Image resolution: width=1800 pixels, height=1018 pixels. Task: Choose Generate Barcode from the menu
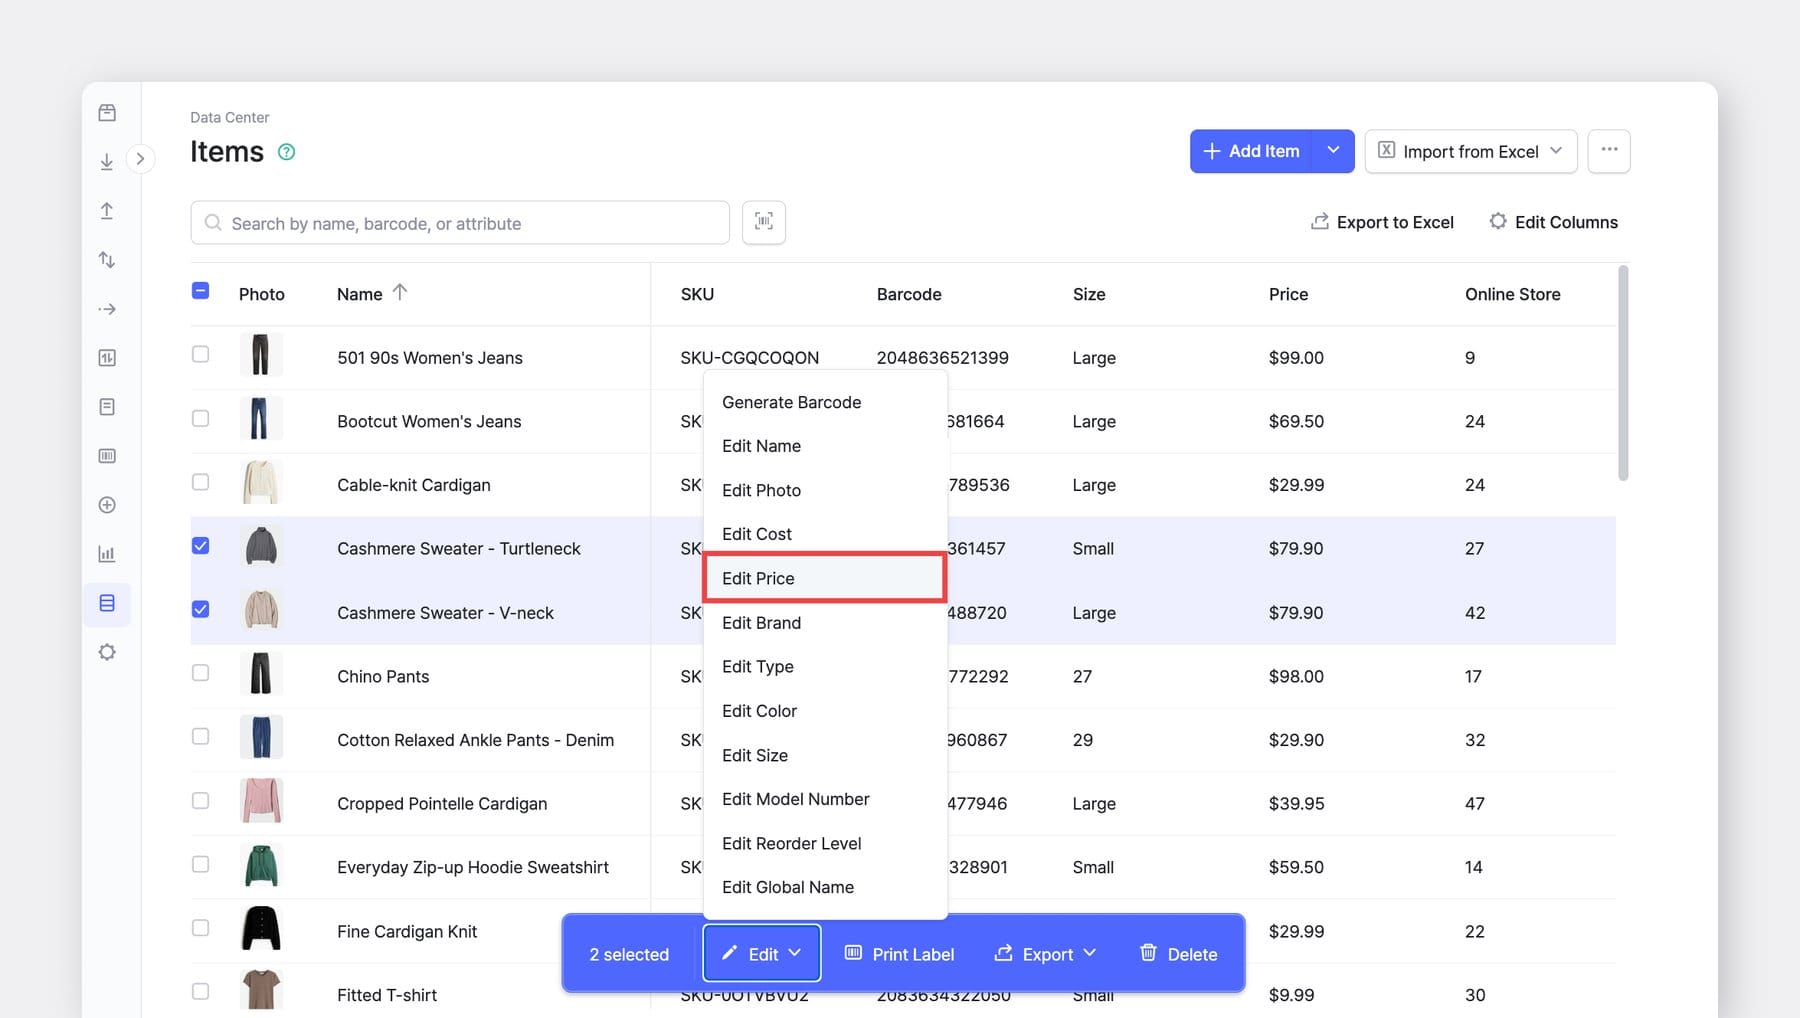coord(791,402)
